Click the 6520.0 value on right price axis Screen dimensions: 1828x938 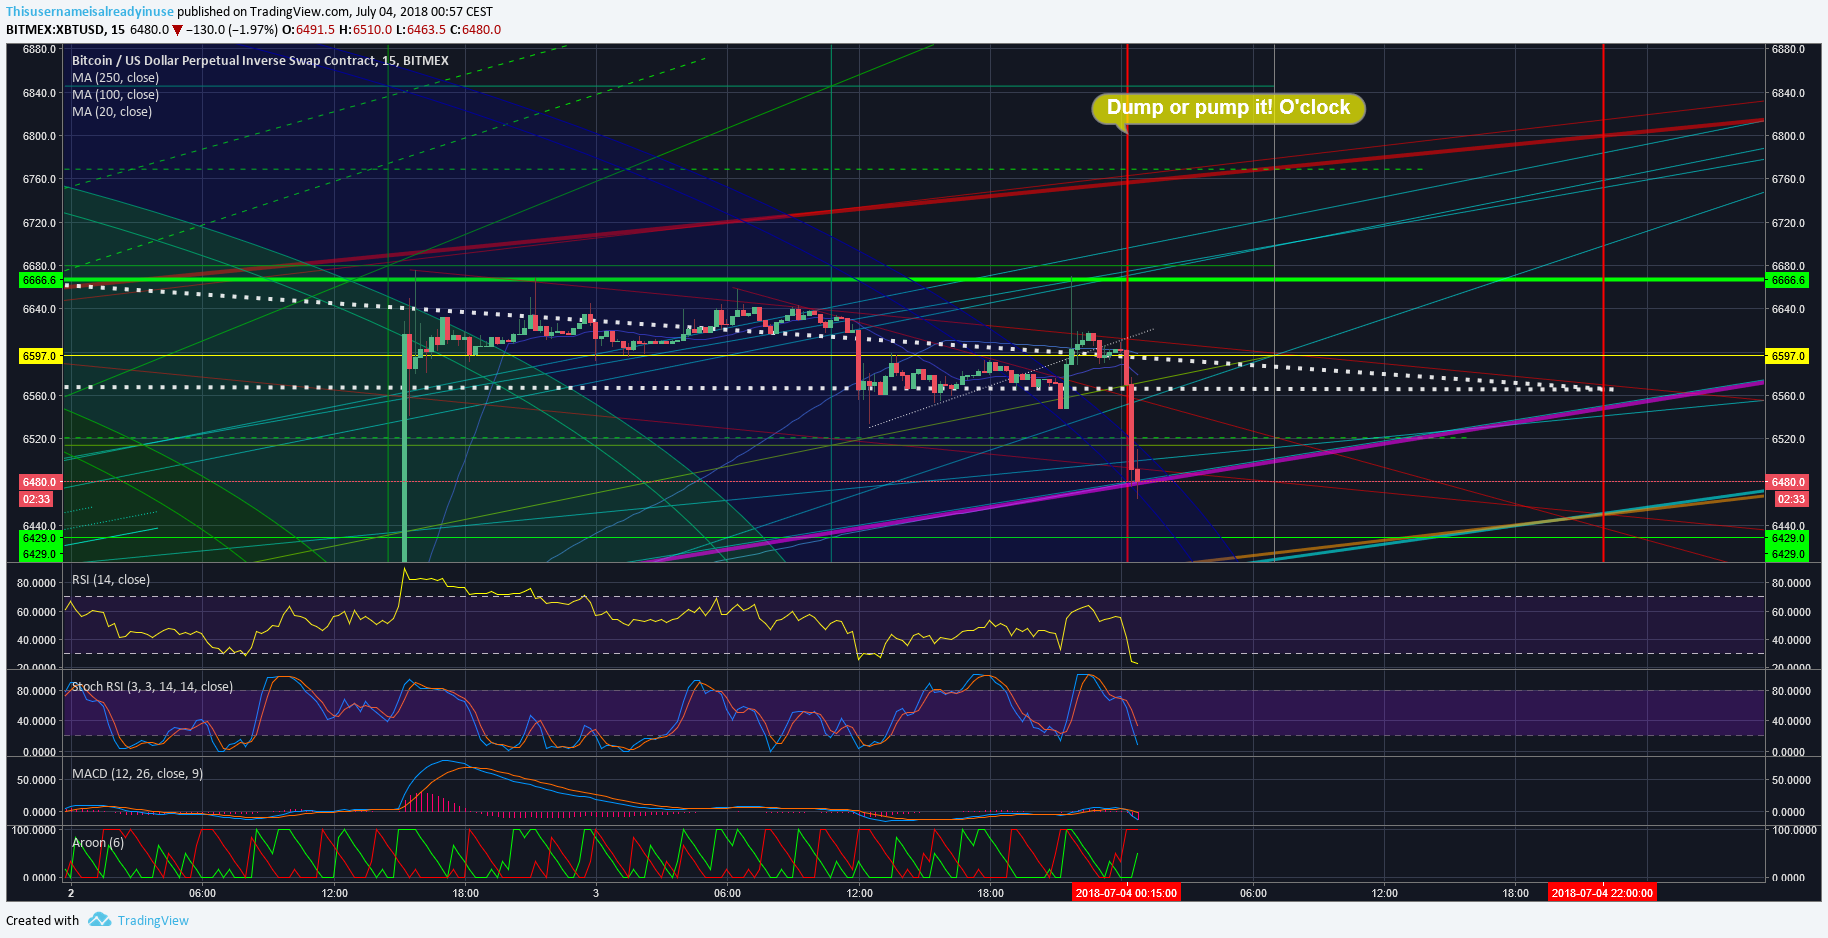[x=1788, y=439]
